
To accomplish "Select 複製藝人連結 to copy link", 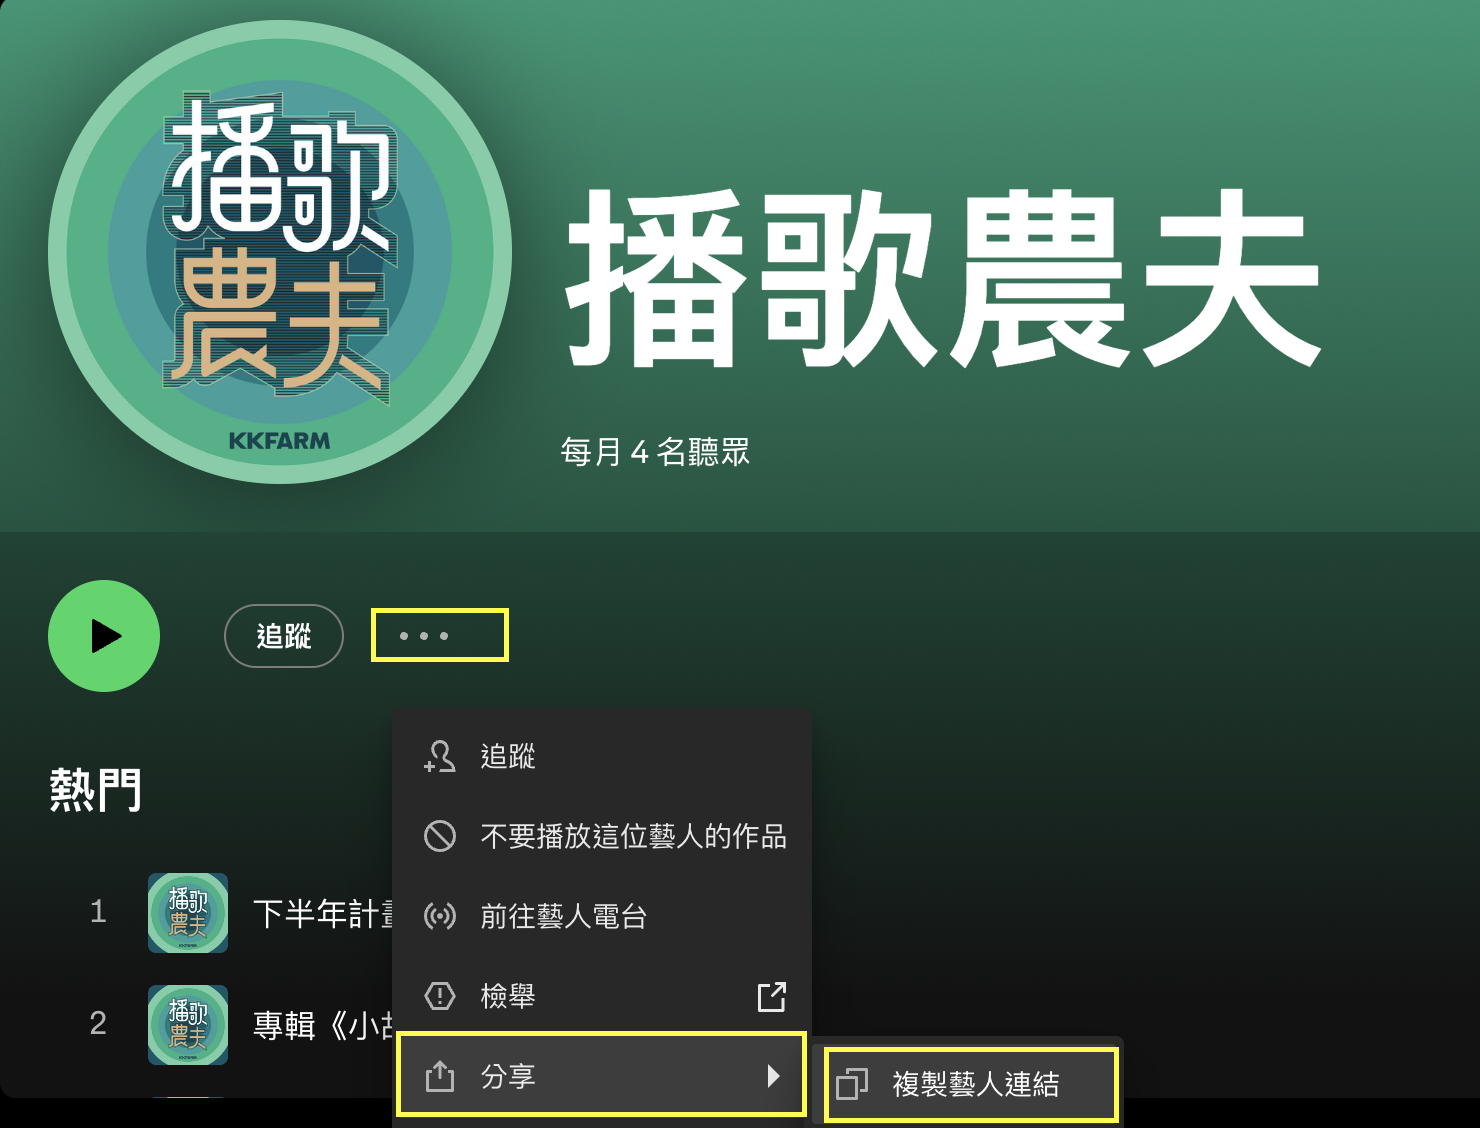I will point(971,1084).
